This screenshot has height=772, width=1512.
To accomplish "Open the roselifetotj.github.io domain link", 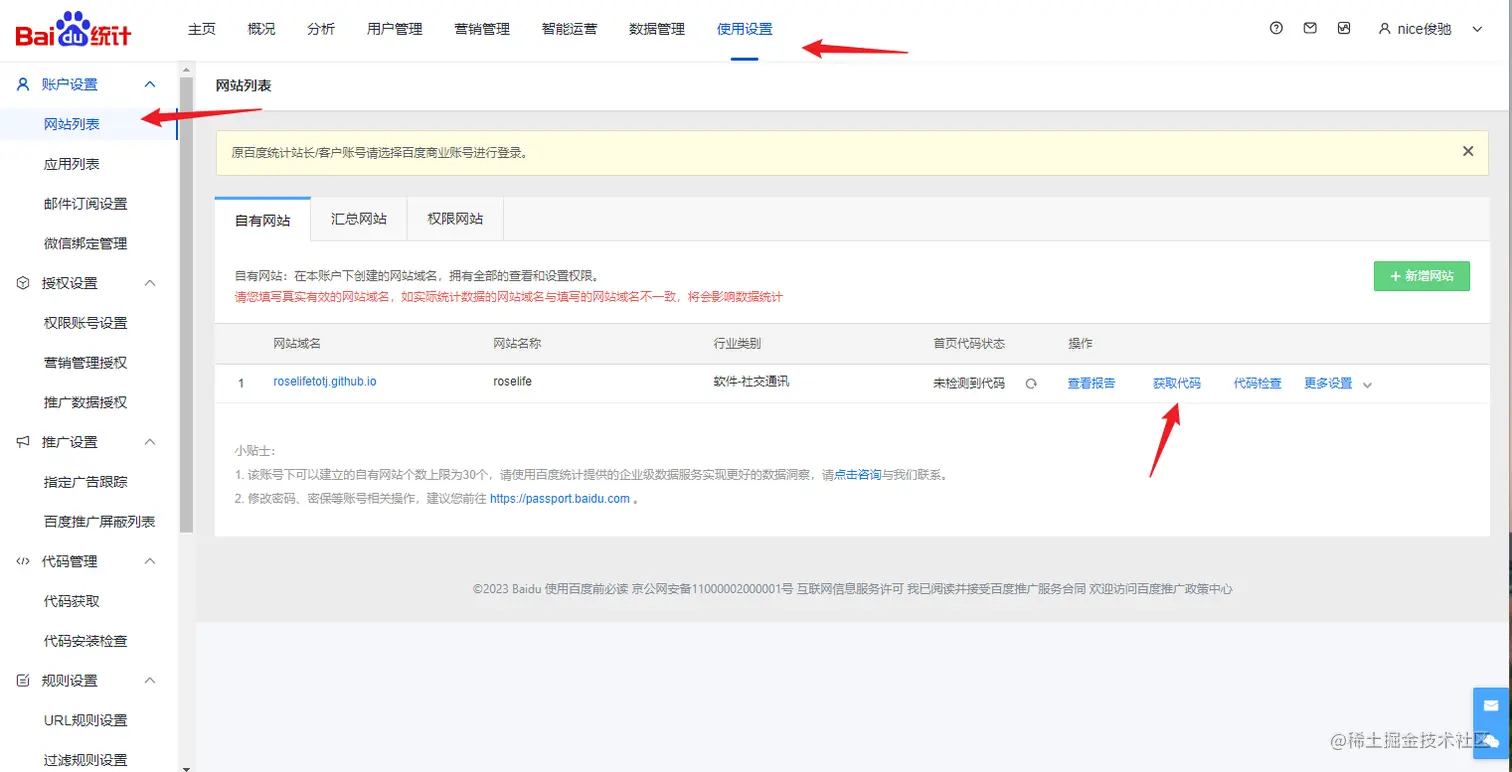I will (x=325, y=382).
